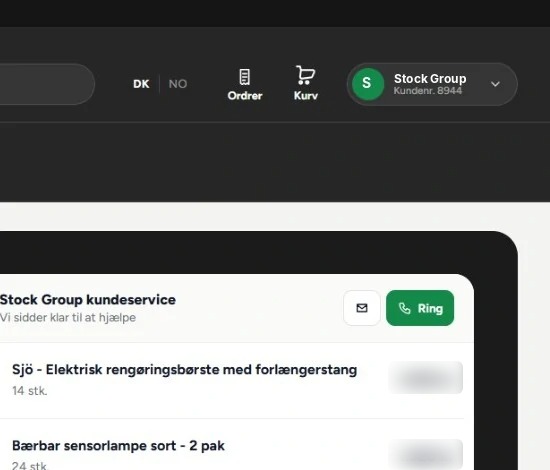Click the 14 stk. quantity text
Screen dimensions: 550x470
(x=30, y=391)
